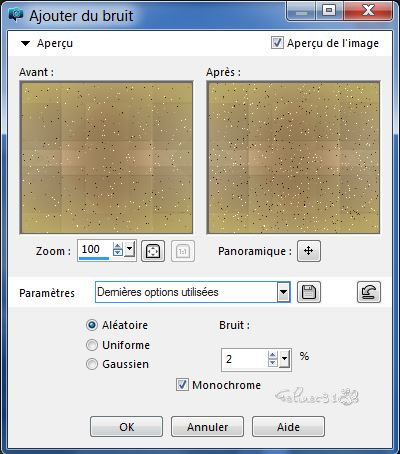Increase the Zoom value with up spinner
The image size is (400, 454).
point(118,246)
